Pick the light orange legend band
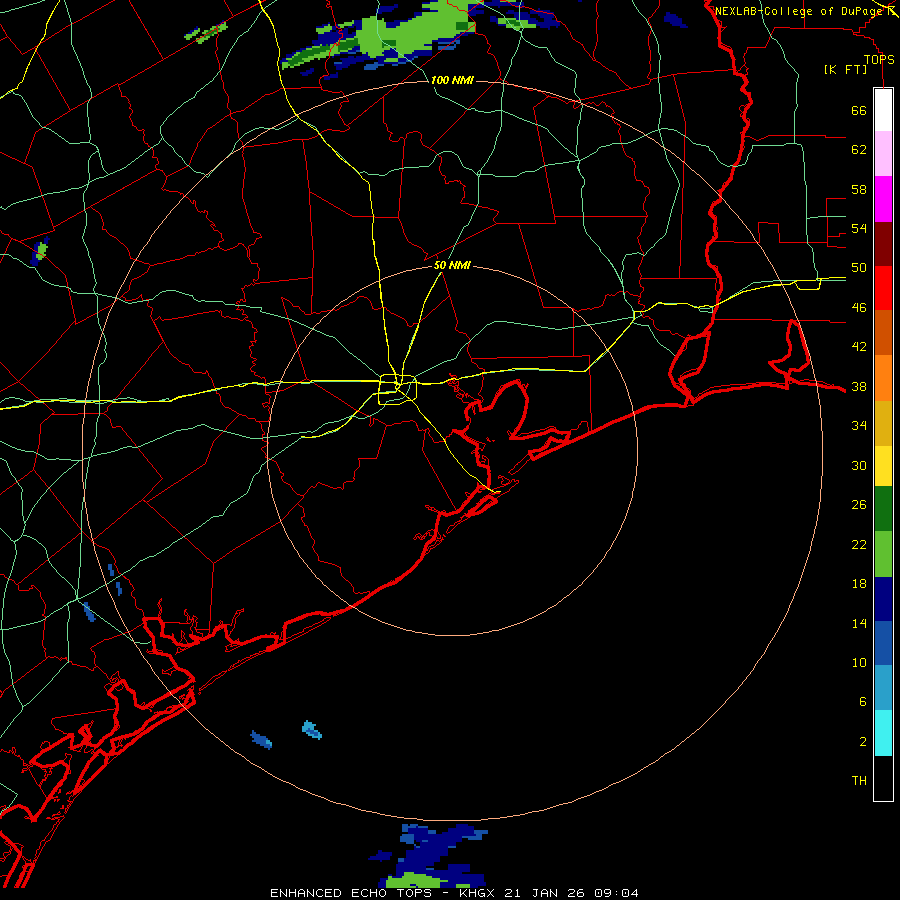Image resolution: width=900 pixels, height=900 pixels. point(883,378)
